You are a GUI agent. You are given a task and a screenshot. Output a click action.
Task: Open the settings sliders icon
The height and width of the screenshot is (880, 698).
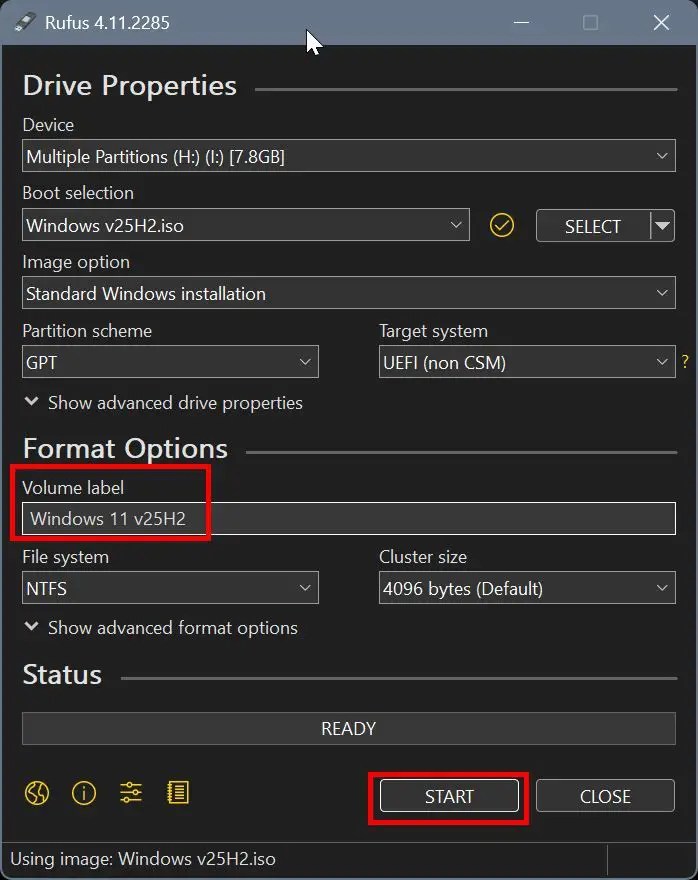pos(131,793)
